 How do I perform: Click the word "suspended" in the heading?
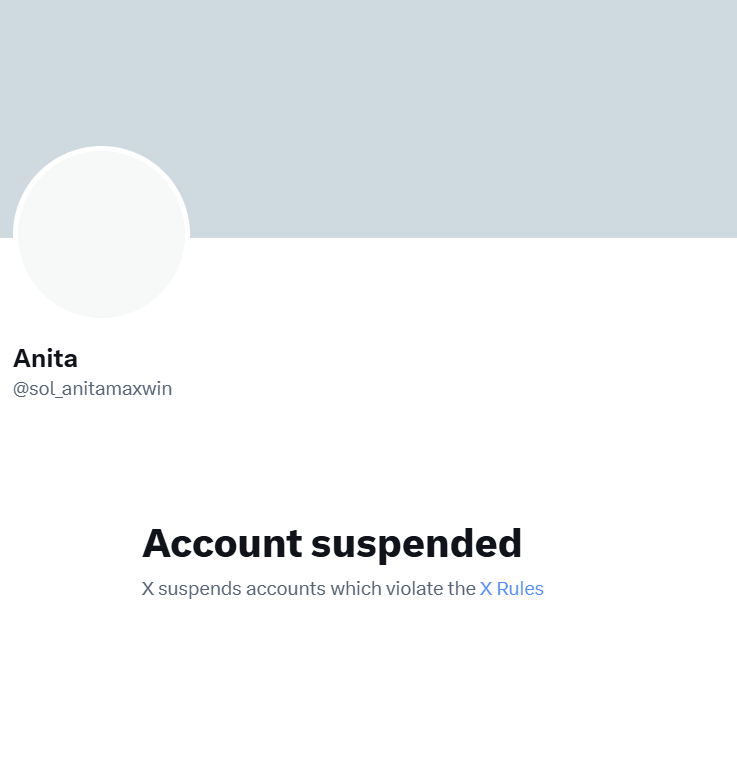[416, 543]
